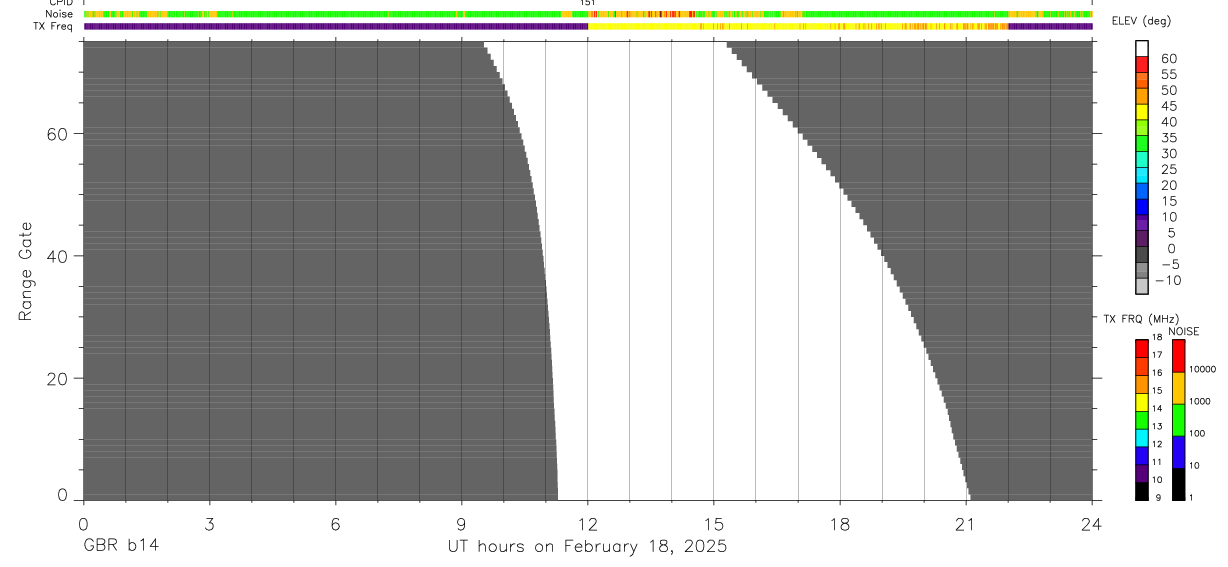Select the blue 15-20 degree ELEV swatch
The height and width of the screenshot is (567, 1228).
click(1142, 193)
